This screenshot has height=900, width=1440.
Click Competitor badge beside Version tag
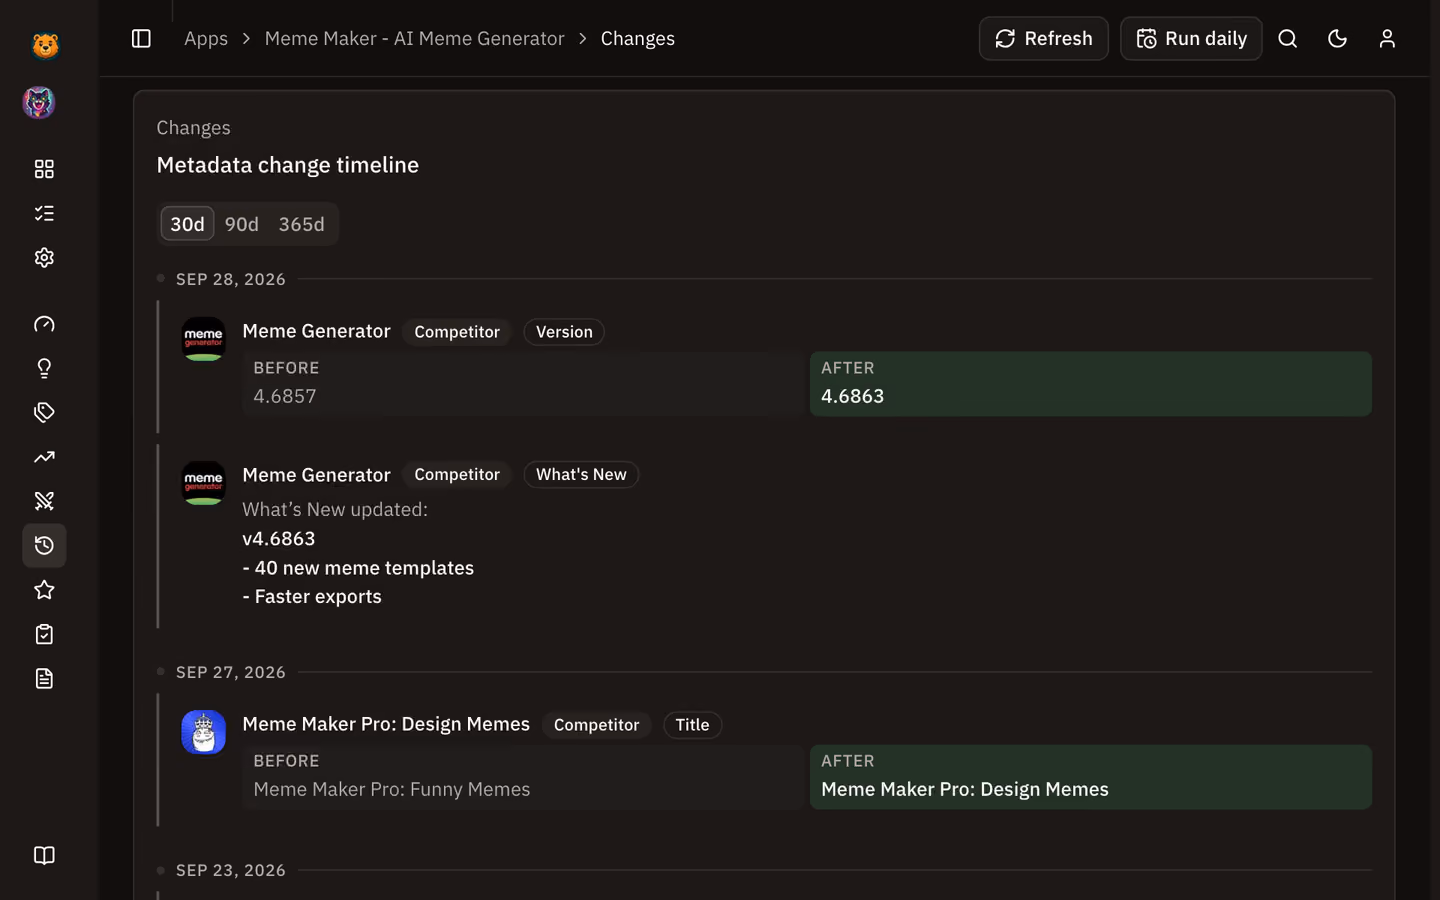pyautogui.click(x=457, y=332)
